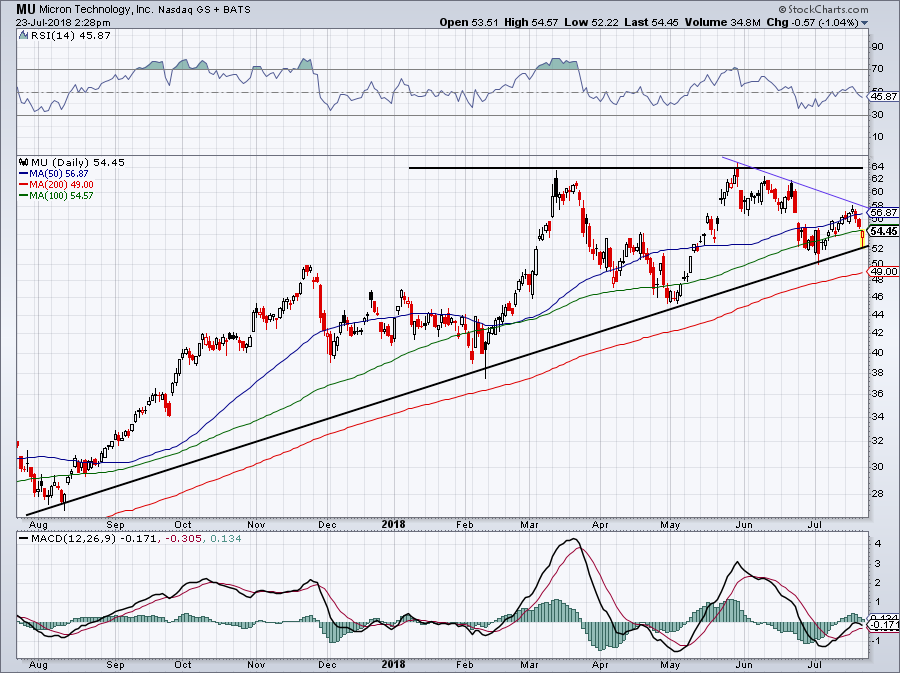900x673 pixels.
Task: Click the 23-Jul-2018 2:28pm timestamp
Action: tap(63, 23)
